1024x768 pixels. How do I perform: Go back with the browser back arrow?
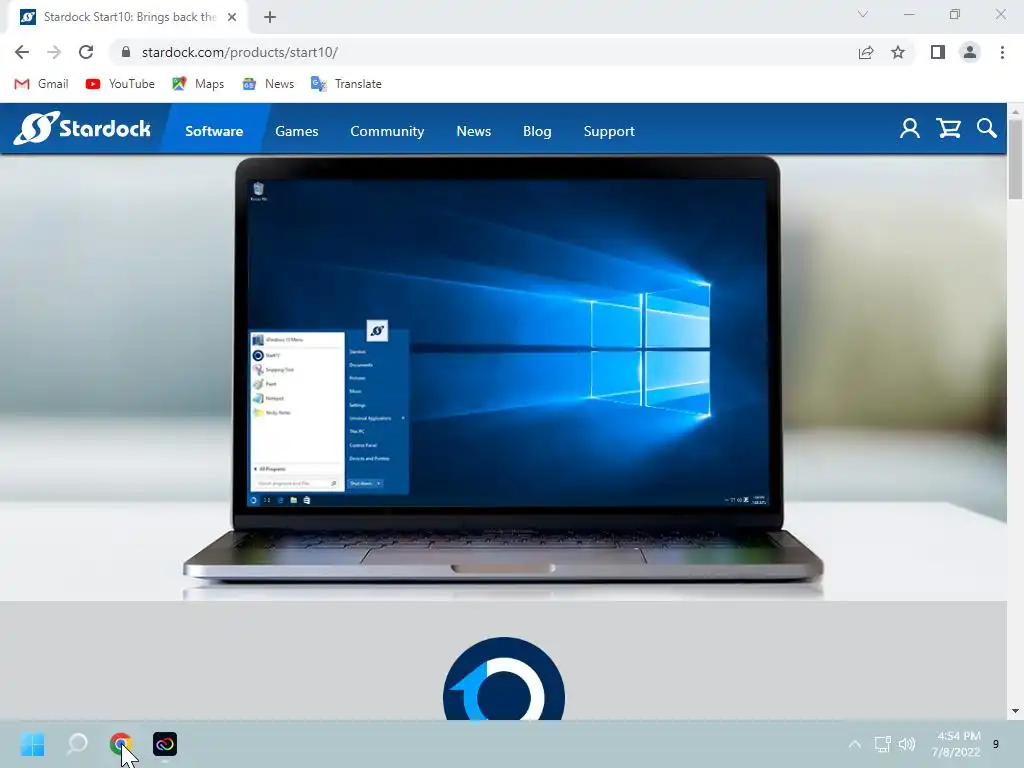click(x=22, y=52)
